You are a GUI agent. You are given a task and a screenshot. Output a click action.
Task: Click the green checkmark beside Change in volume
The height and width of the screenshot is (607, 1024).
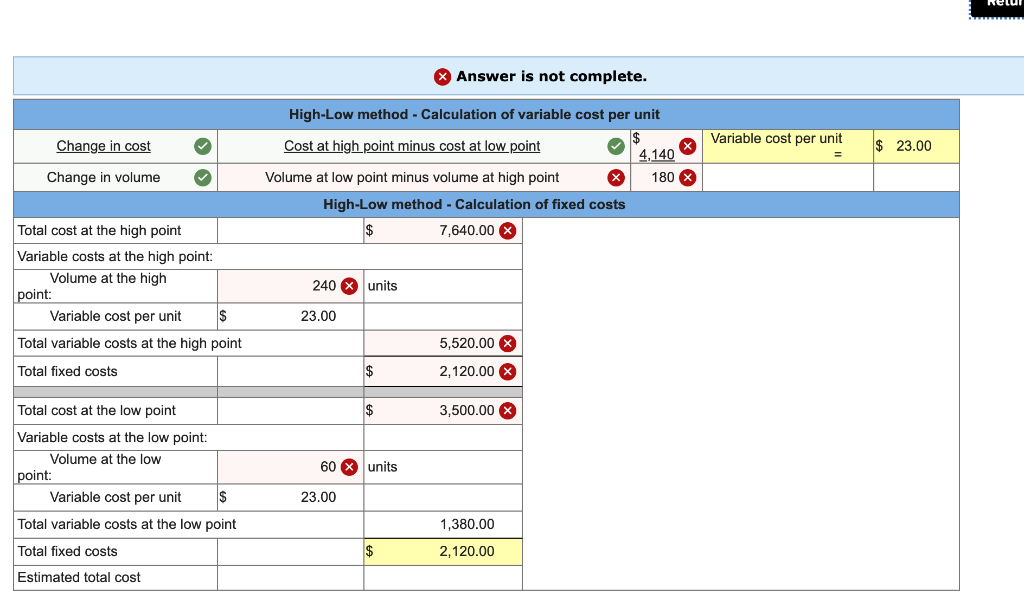click(x=202, y=177)
